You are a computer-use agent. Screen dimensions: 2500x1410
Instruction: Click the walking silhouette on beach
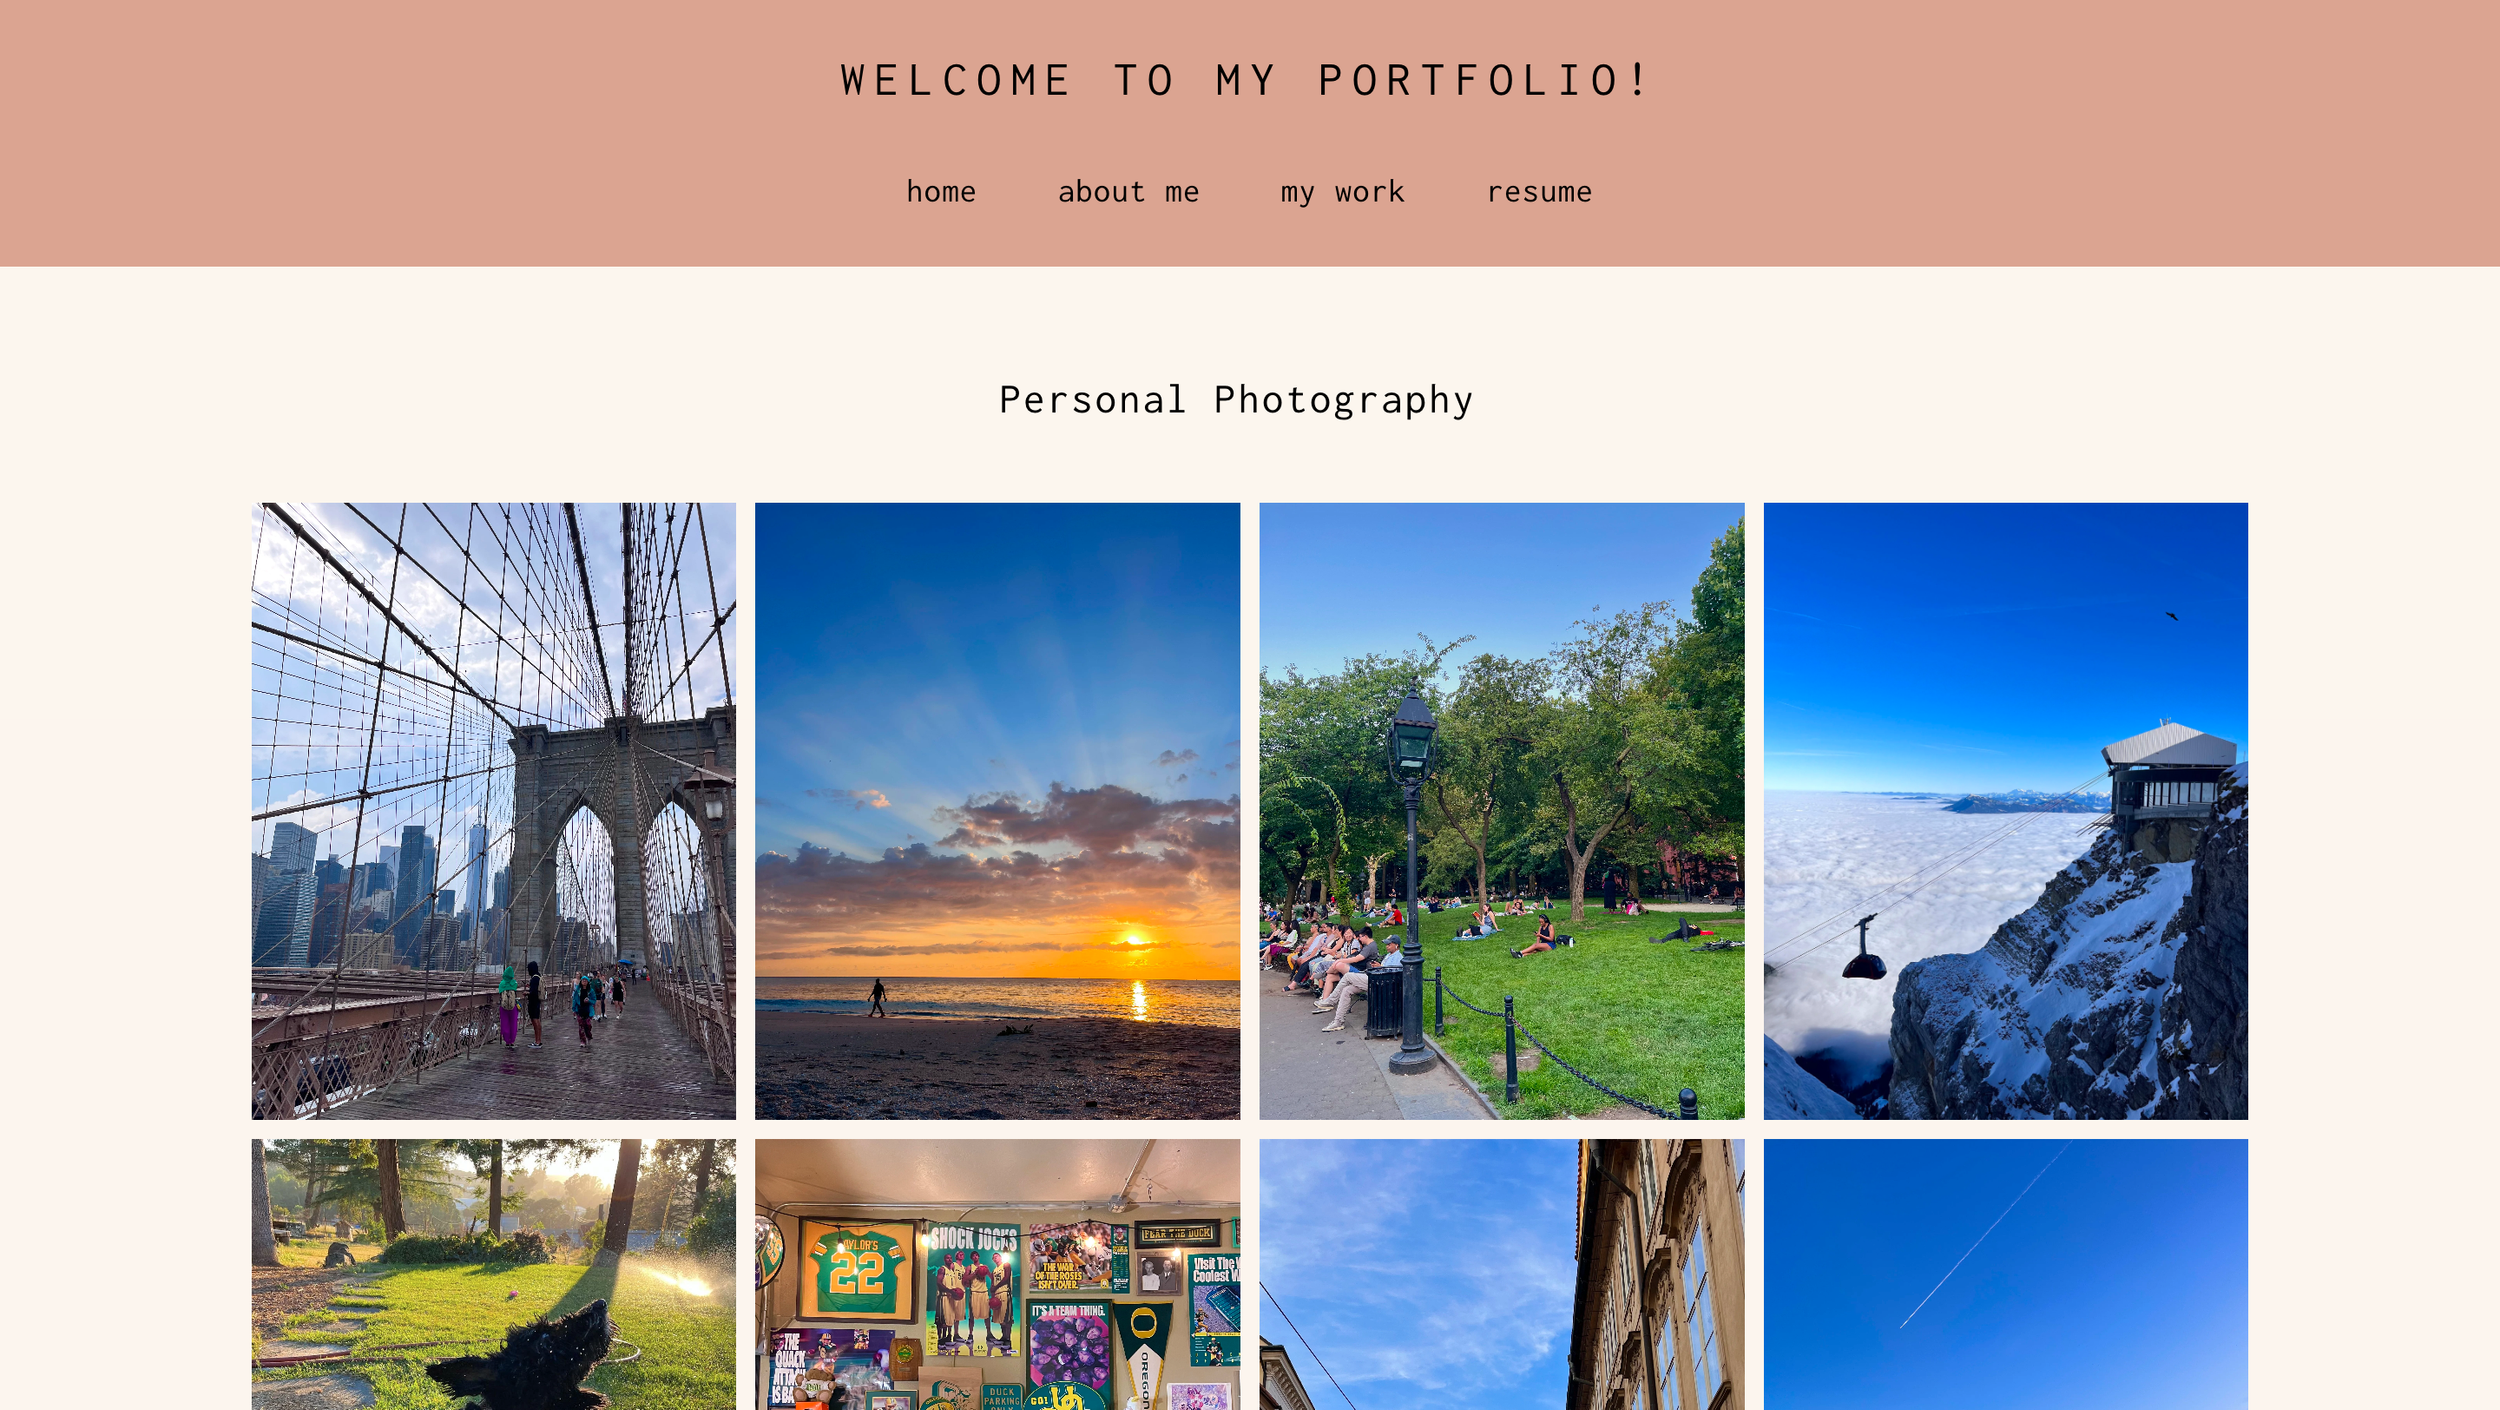click(x=877, y=998)
